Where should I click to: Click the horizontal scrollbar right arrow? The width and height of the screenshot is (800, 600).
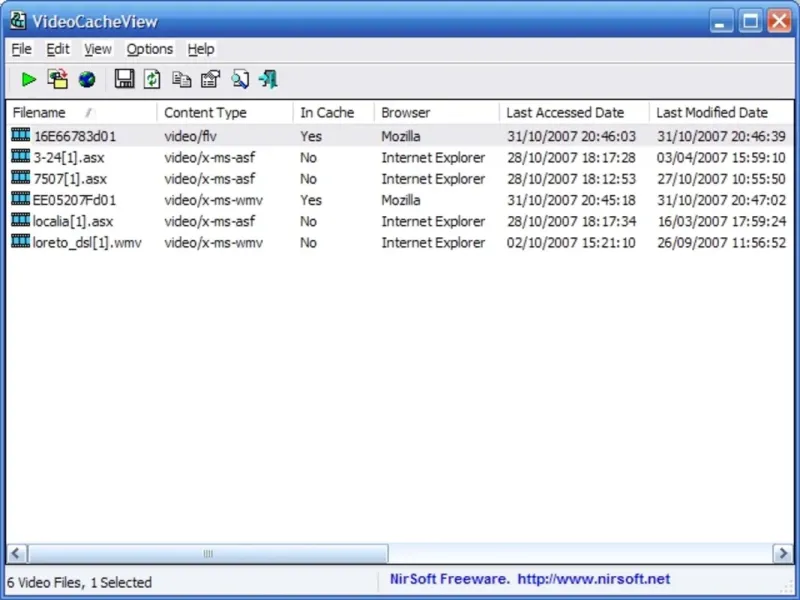click(783, 554)
